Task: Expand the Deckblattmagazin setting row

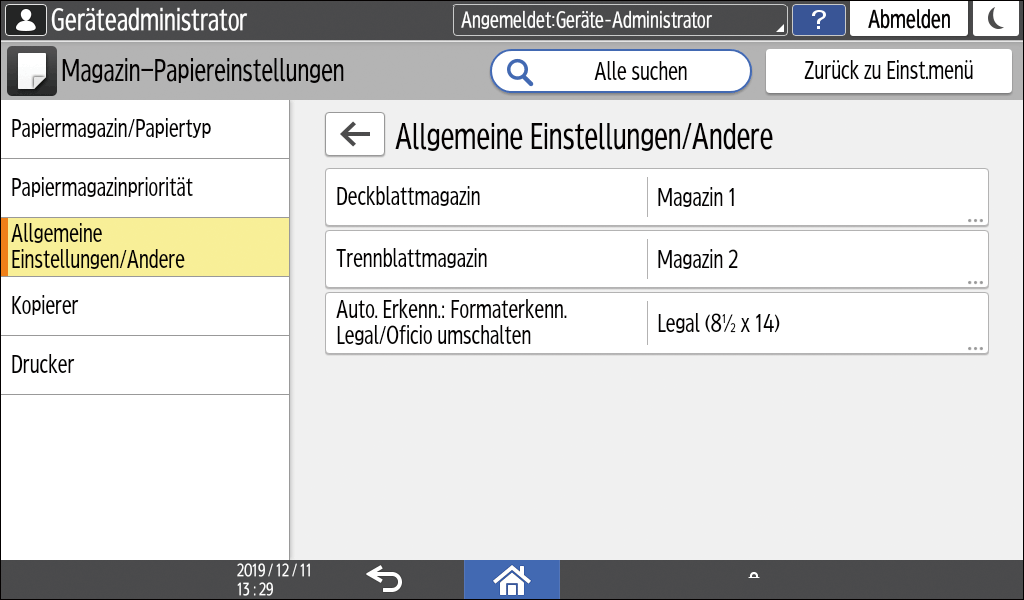Action: tap(656, 196)
